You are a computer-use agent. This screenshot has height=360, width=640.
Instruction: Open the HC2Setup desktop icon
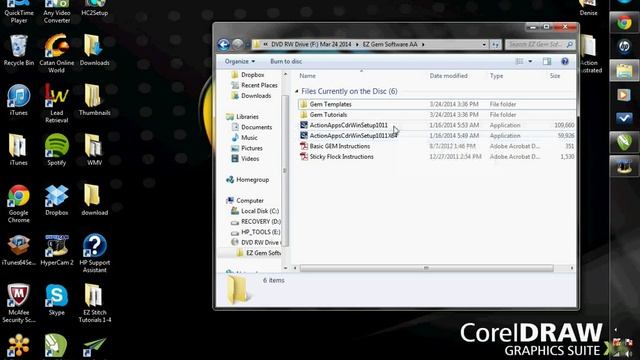pos(95,8)
